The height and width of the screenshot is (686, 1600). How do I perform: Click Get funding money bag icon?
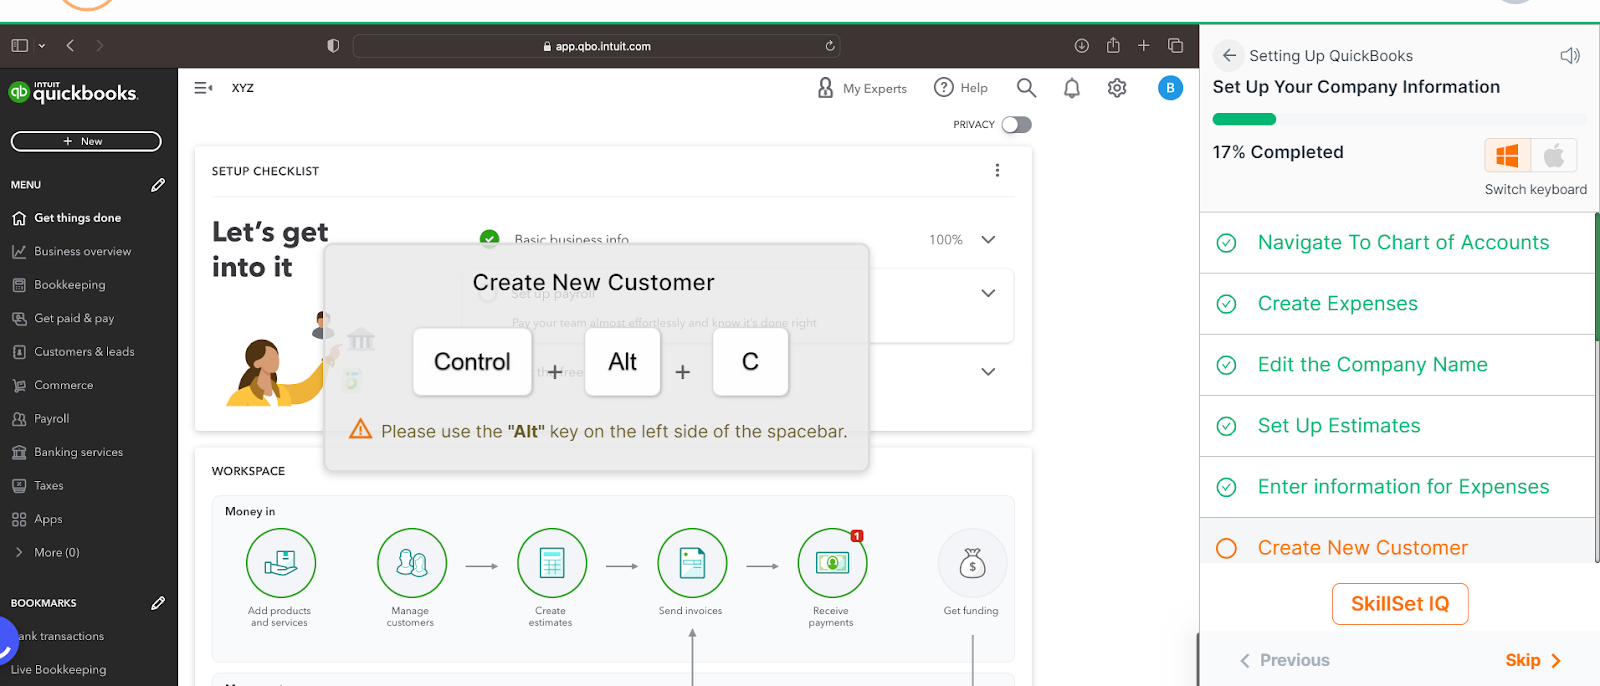(972, 563)
